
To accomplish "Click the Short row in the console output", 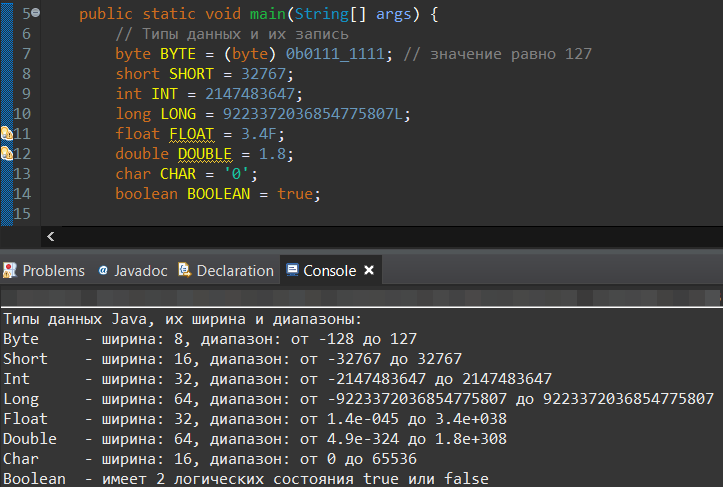I will click(x=232, y=359).
